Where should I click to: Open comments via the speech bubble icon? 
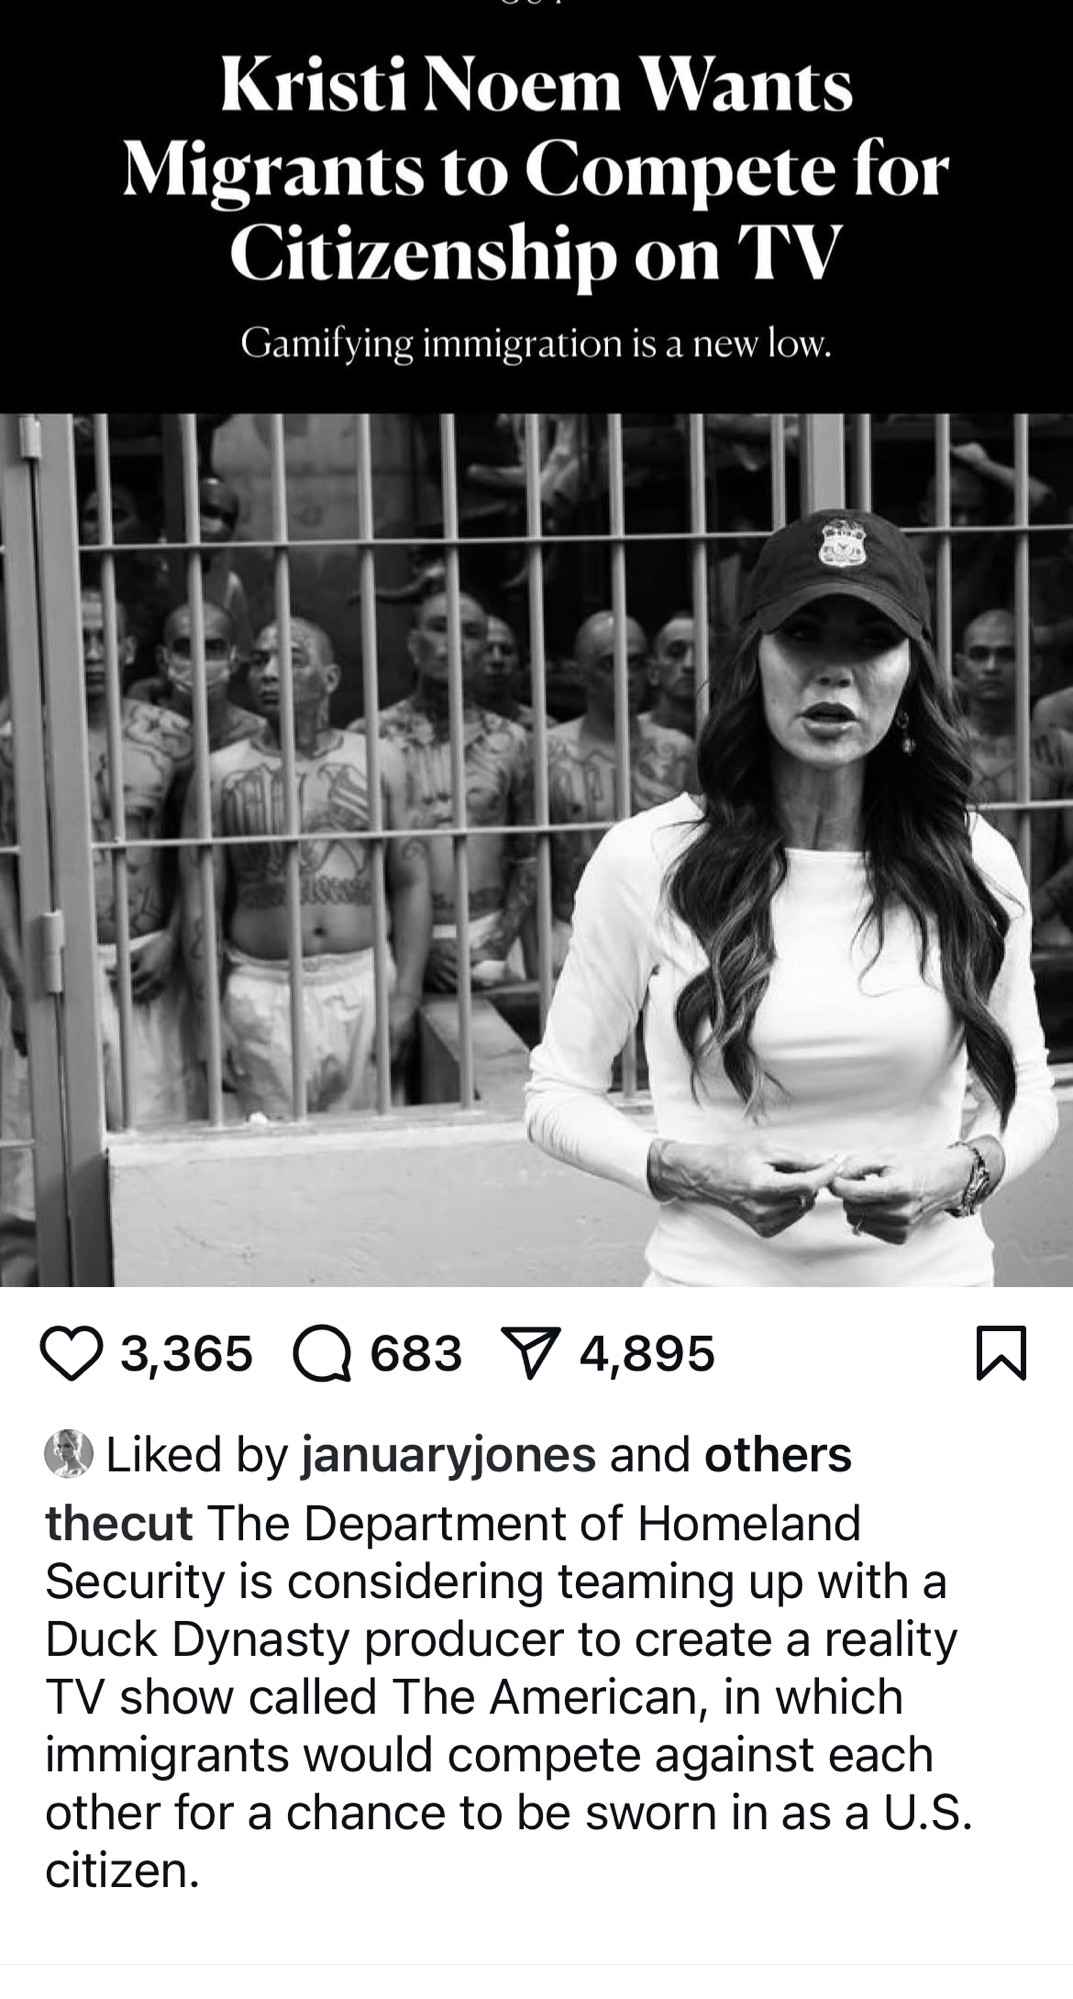click(x=322, y=1355)
